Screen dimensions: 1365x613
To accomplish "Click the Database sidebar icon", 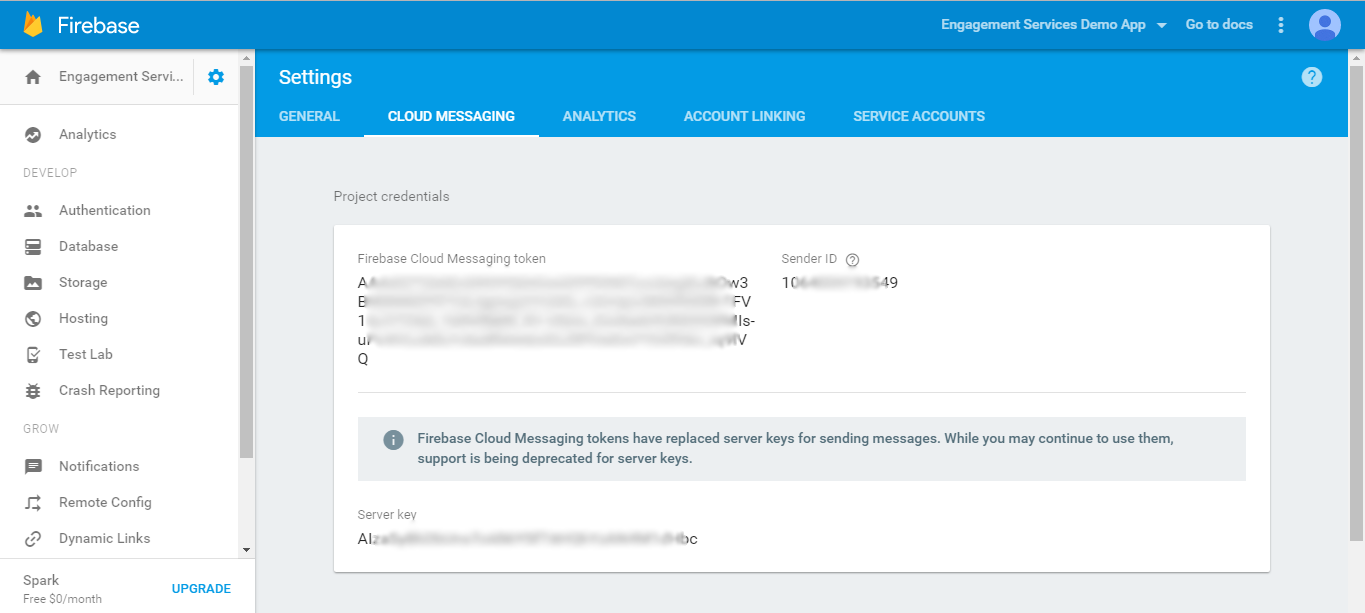I will (33, 247).
